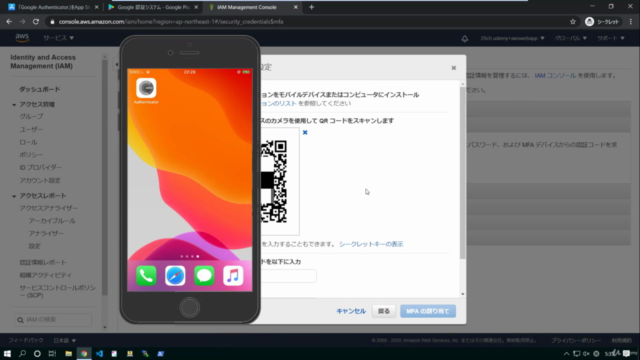Open ダッシュボード in the IAM sidebar
The height and width of the screenshot is (360, 640).
40,89
